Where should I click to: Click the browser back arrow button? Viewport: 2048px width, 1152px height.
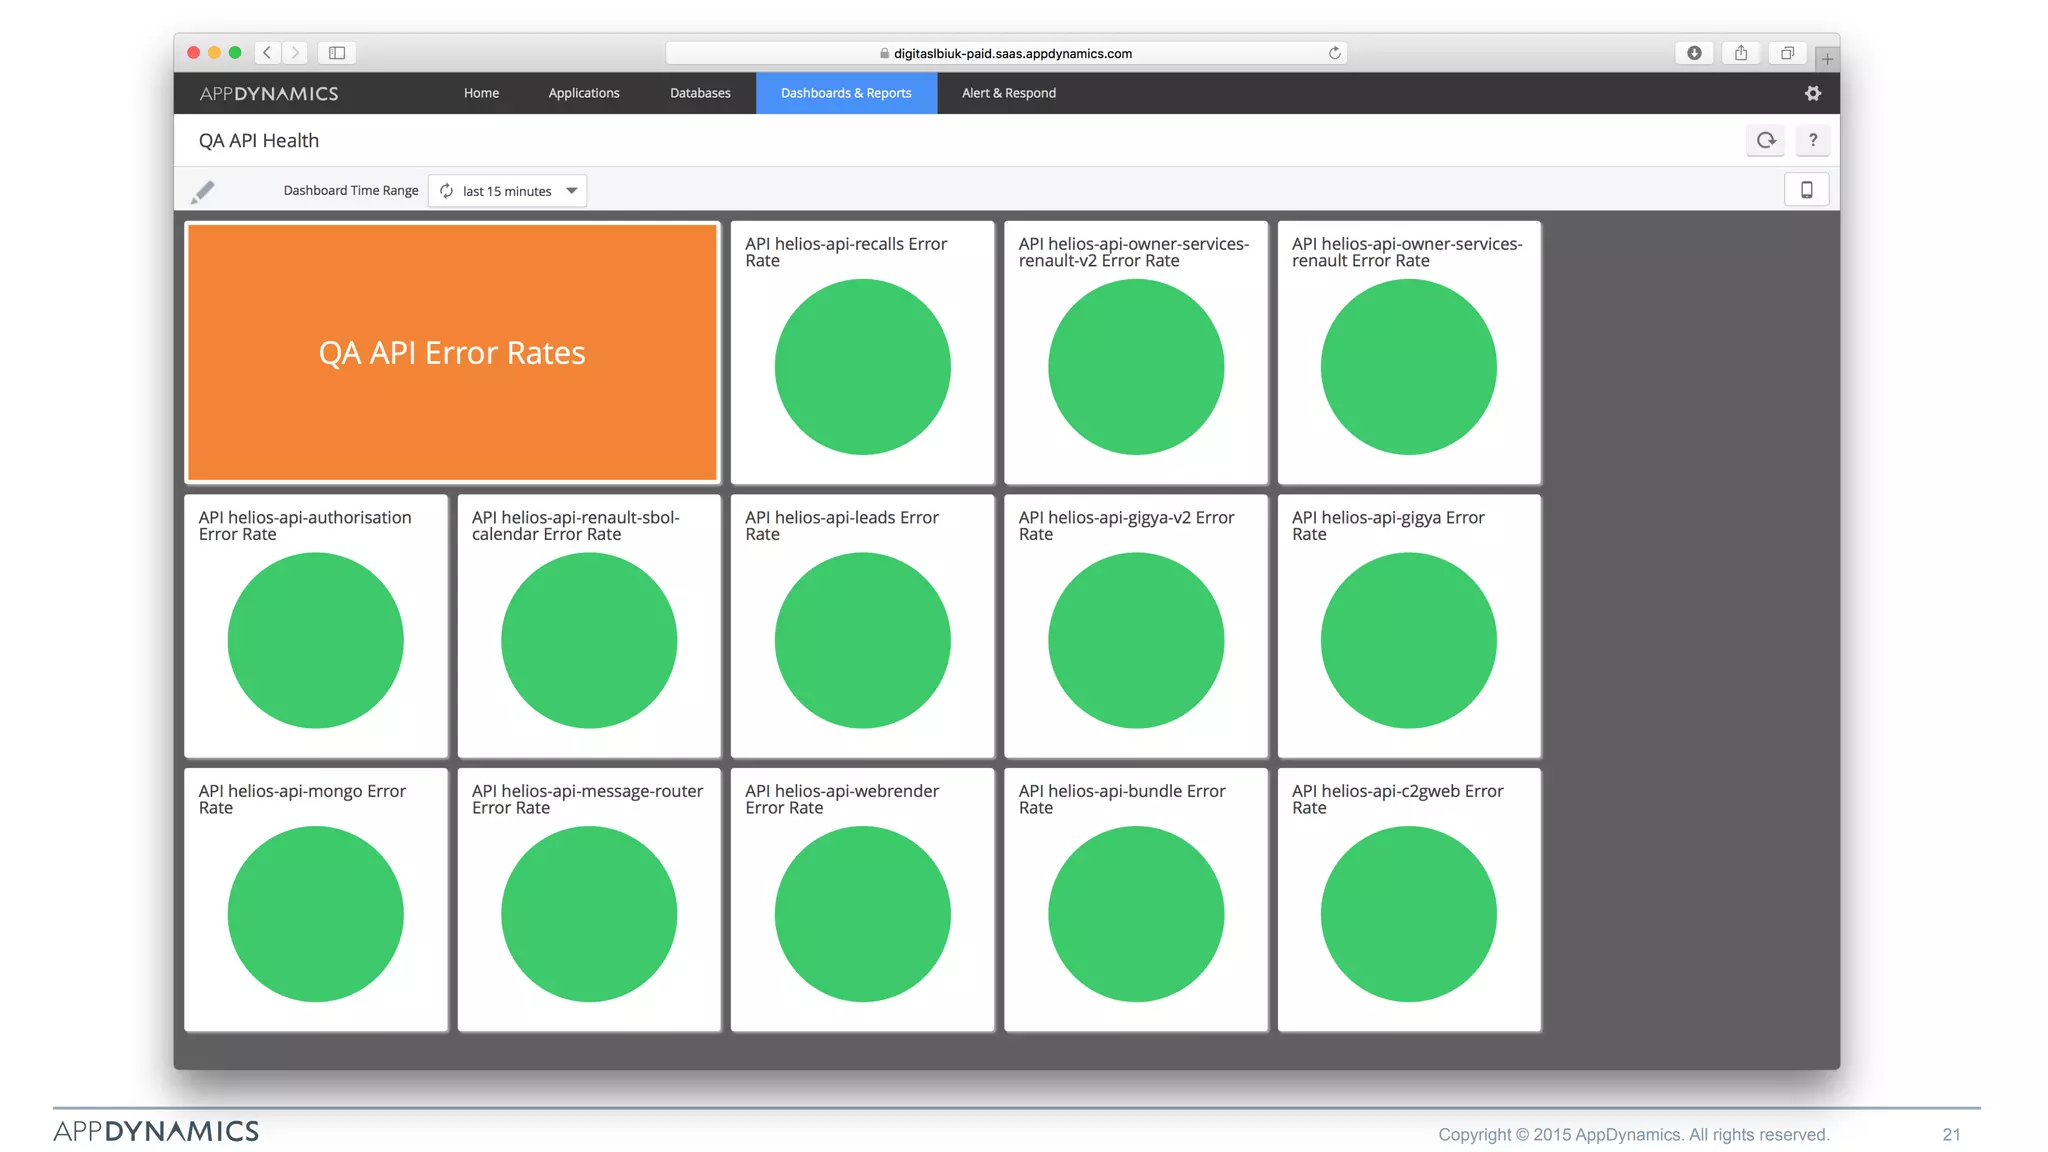coord(267,53)
